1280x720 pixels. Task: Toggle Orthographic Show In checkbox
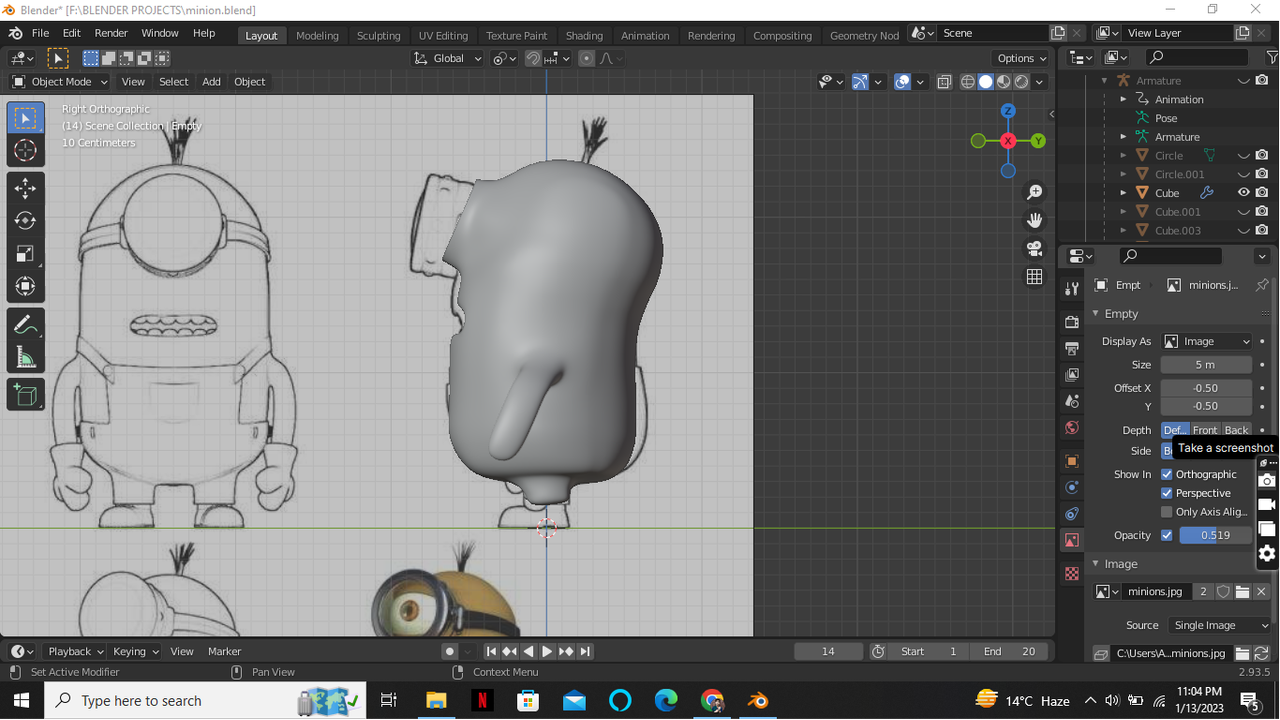coord(1167,474)
